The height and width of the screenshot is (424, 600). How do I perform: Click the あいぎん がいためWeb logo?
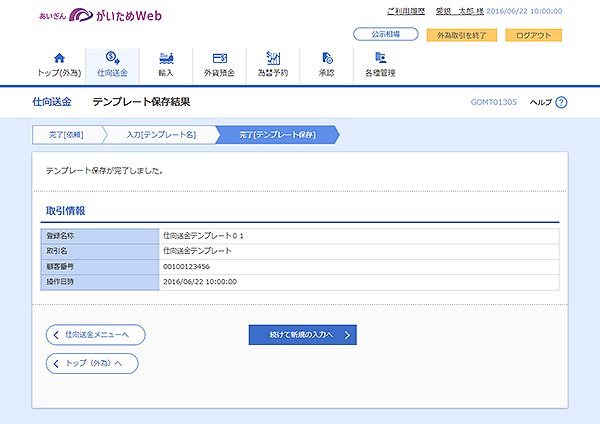[100, 15]
